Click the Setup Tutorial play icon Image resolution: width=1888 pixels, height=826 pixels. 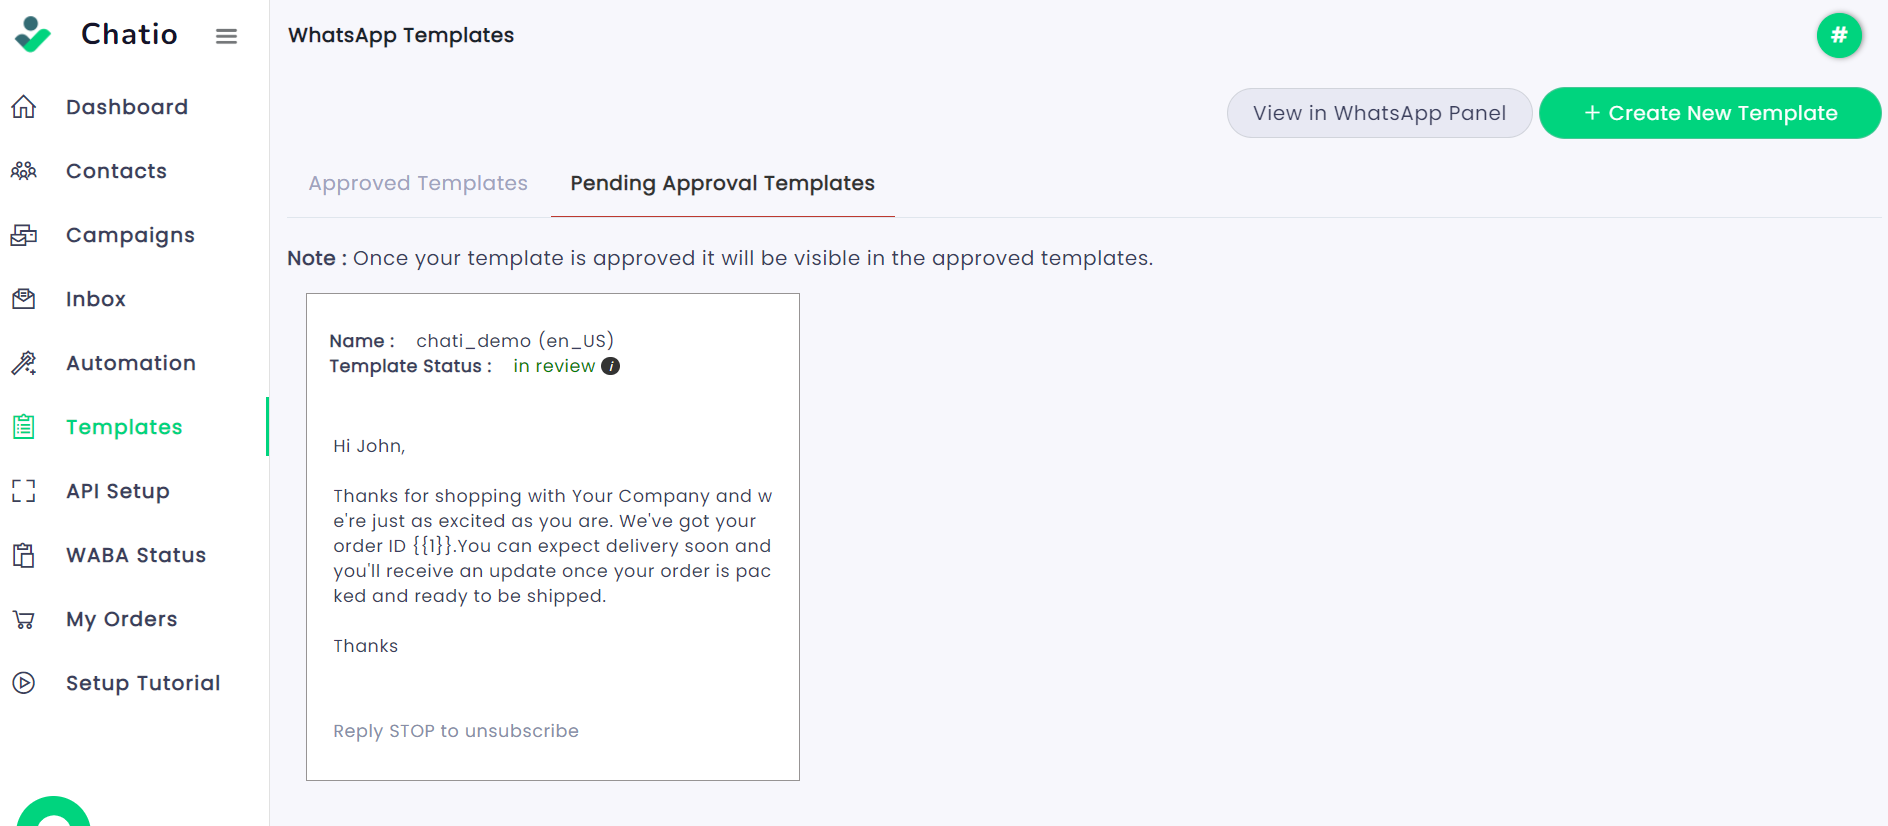[x=24, y=683]
